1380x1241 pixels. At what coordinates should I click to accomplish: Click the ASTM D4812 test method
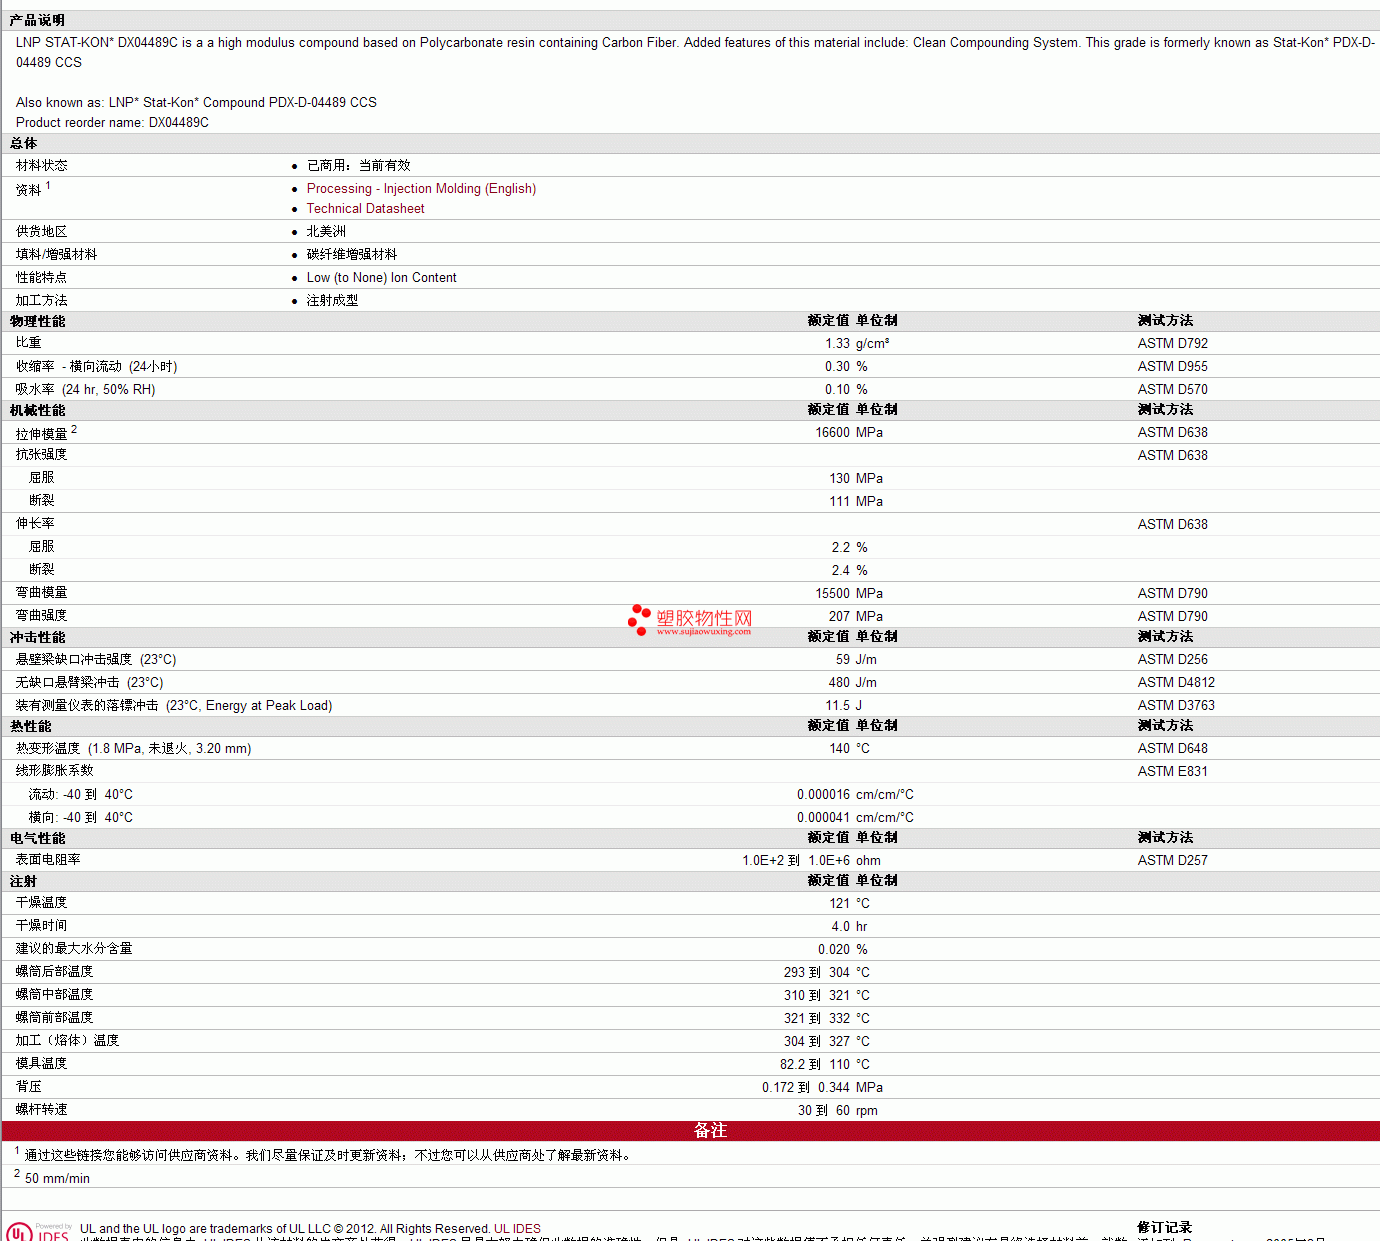click(1176, 683)
